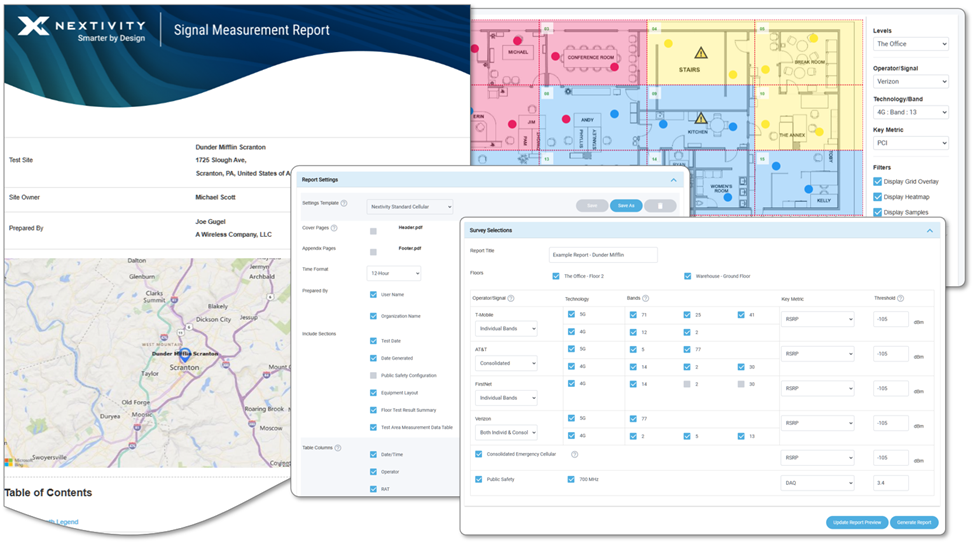The image size is (975, 544).
Task: Open the Public Safety DAQ key metric dropdown
Action: (818, 483)
